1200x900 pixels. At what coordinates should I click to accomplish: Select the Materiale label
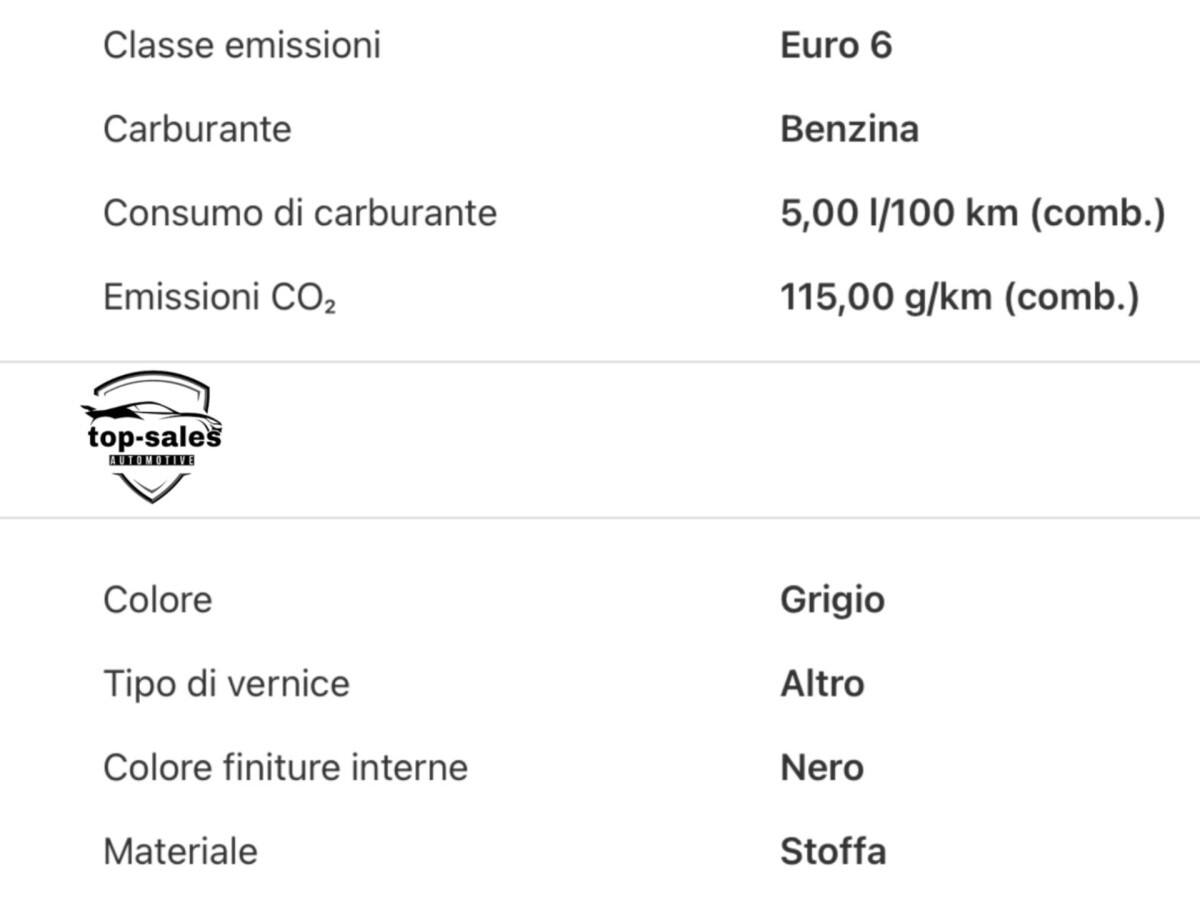pos(180,852)
